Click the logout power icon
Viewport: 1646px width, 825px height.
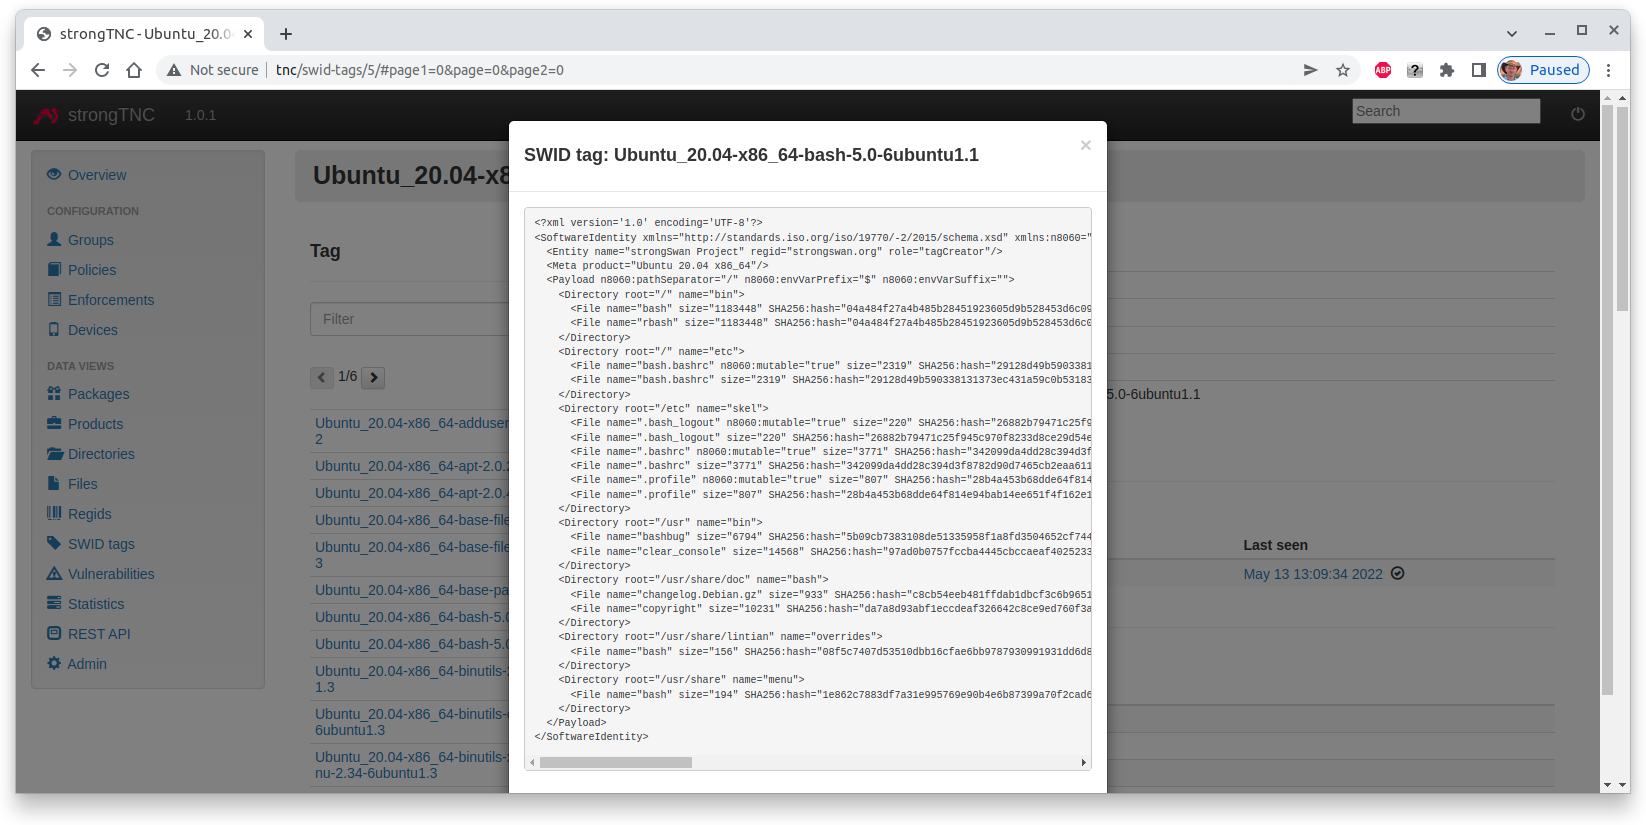1578,114
